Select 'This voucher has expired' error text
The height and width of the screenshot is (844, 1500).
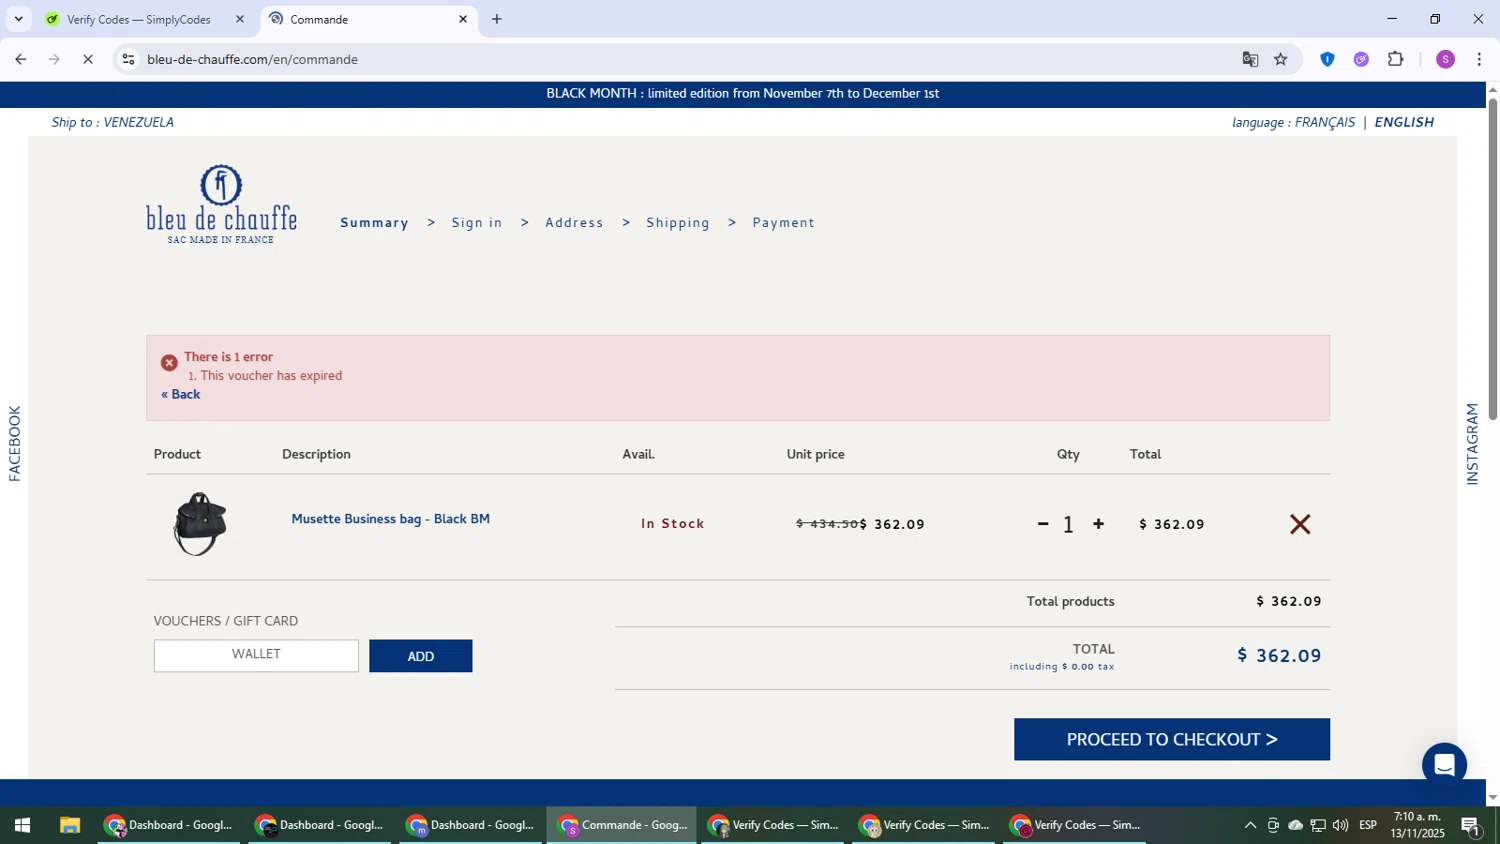pyautogui.click(x=271, y=376)
